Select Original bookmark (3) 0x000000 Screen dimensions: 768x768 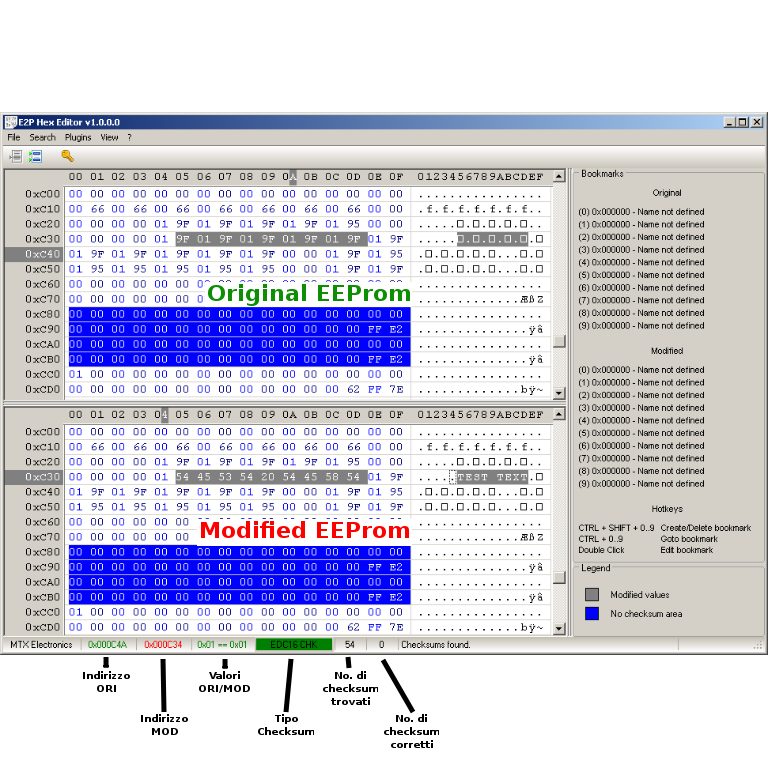click(x=641, y=250)
